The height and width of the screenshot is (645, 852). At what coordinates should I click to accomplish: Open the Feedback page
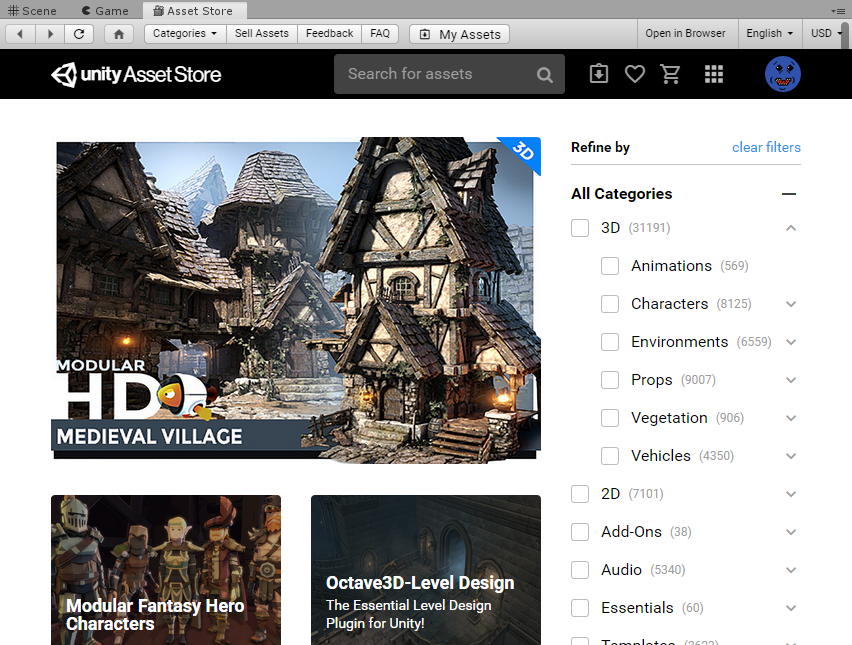click(x=329, y=34)
